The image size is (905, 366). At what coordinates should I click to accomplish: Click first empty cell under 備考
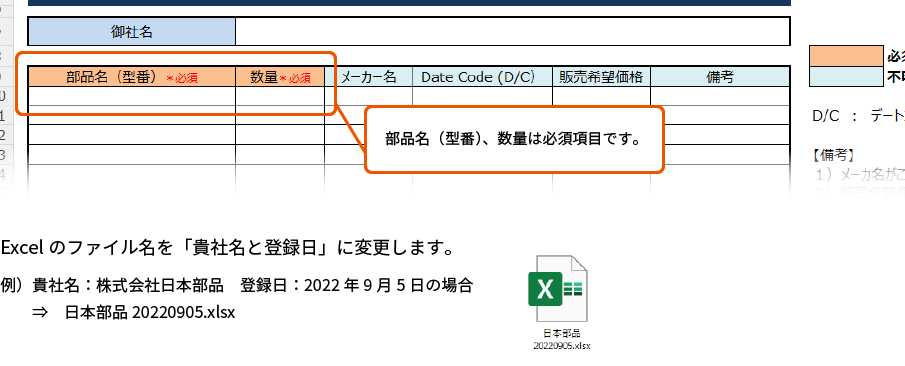pyautogui.click(x=720, y=96)
